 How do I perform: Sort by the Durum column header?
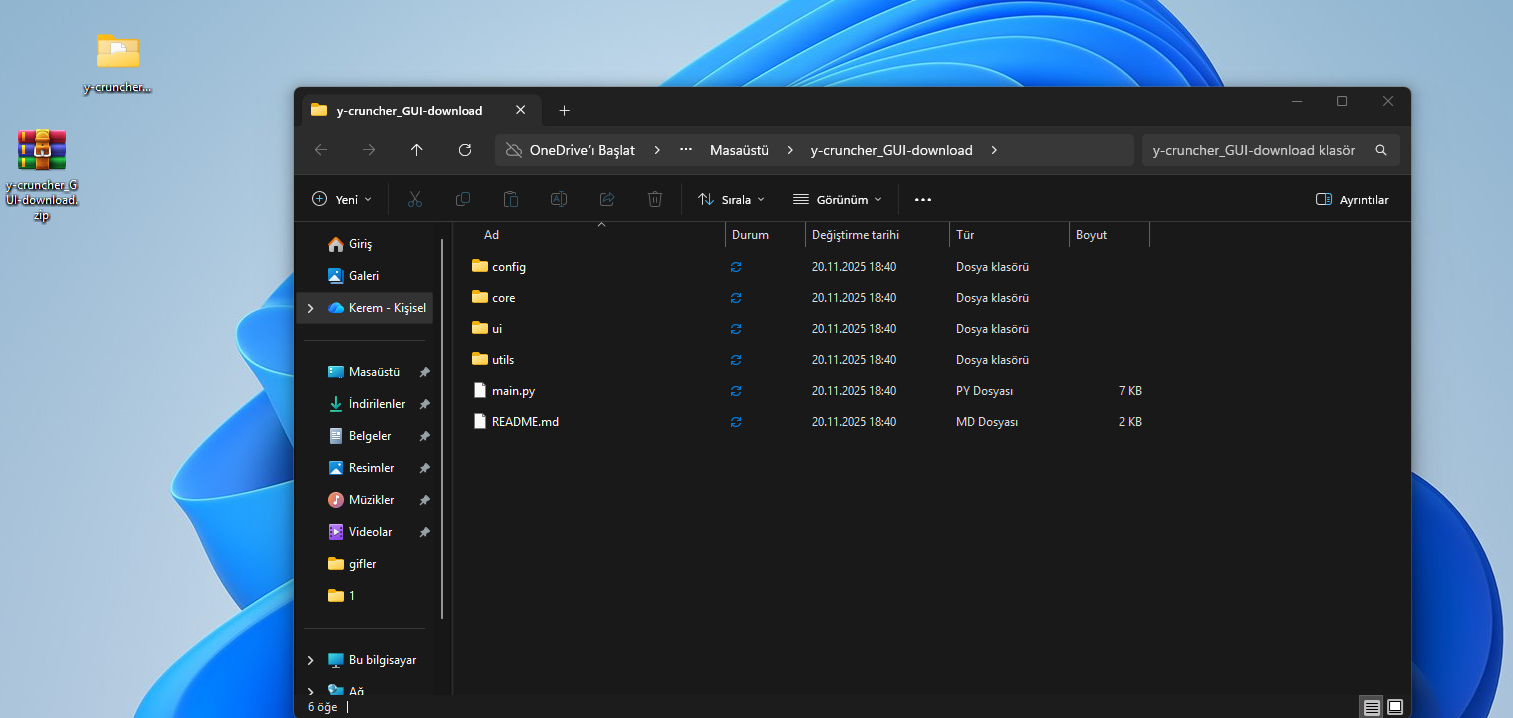click(750, 235)
